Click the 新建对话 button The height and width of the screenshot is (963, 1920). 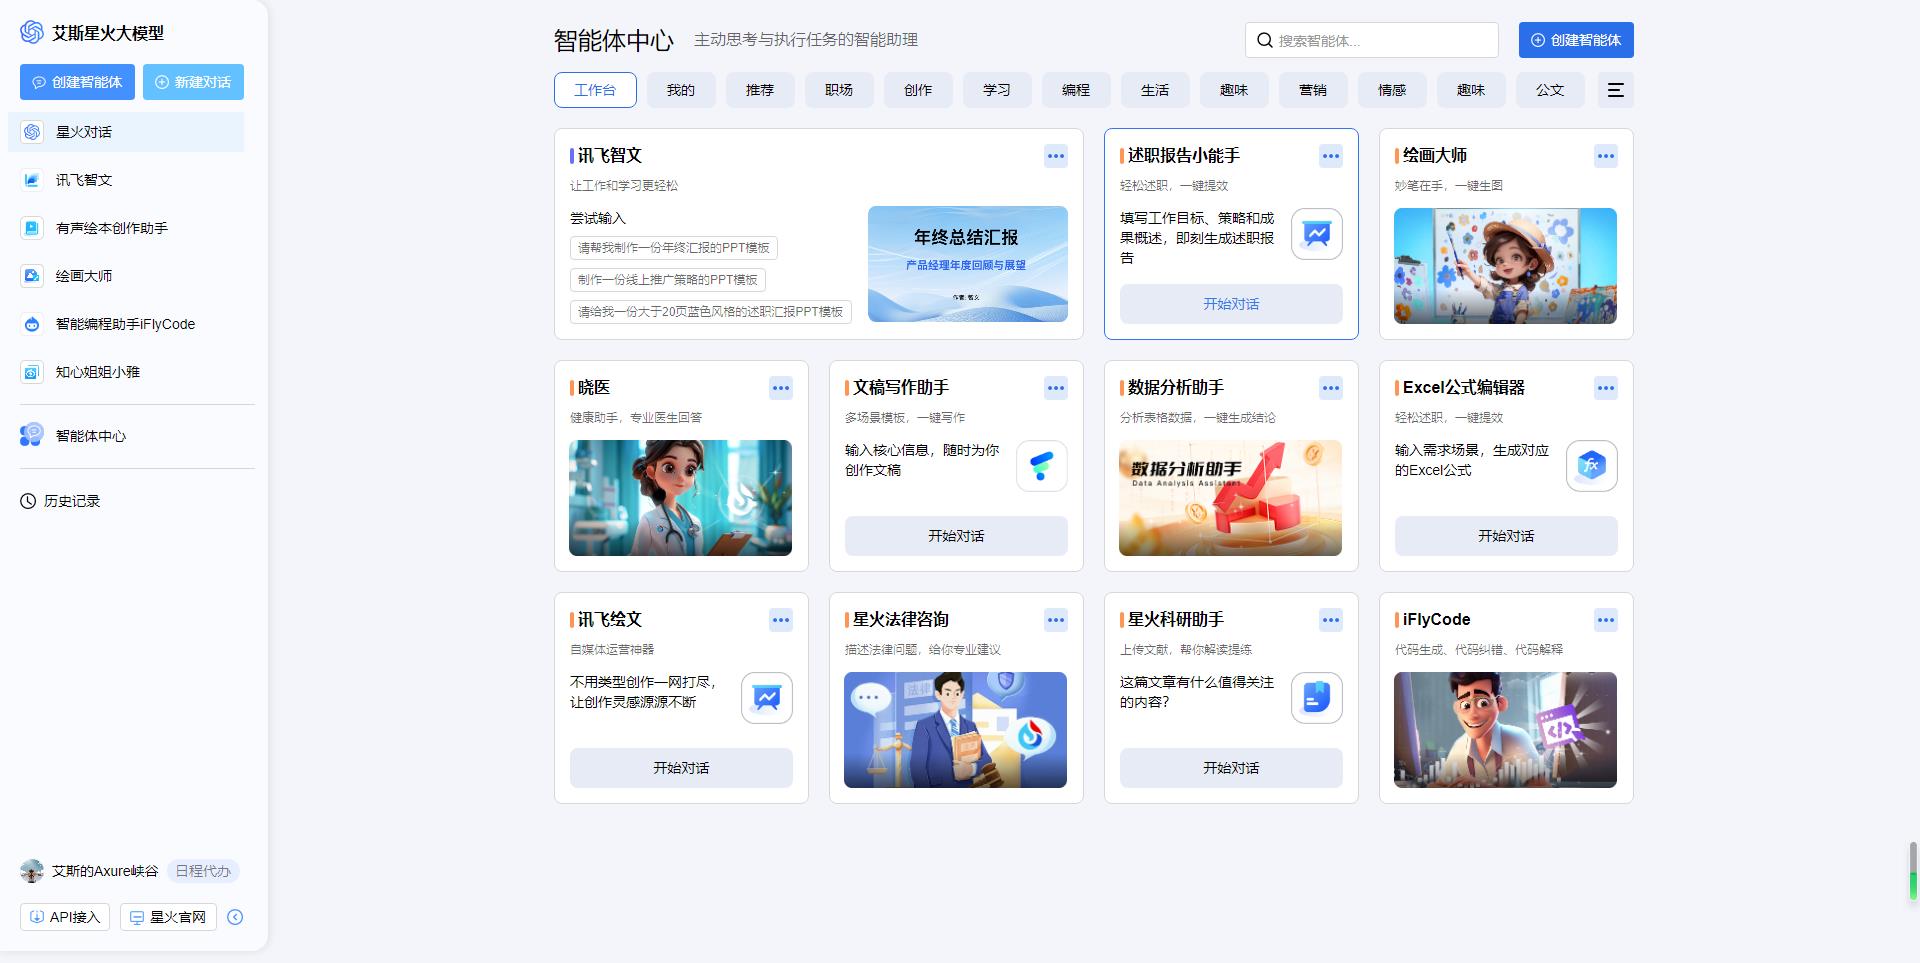coord(193,82)
